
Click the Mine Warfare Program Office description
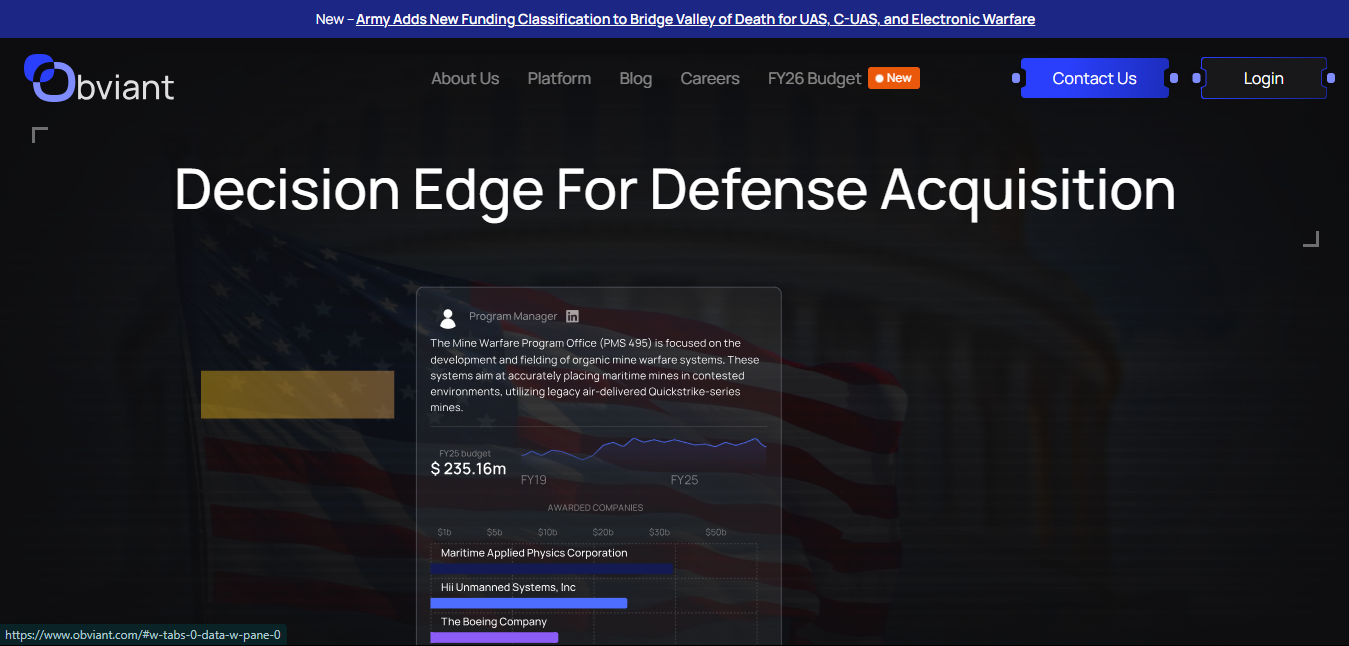[x=596, y=375]
